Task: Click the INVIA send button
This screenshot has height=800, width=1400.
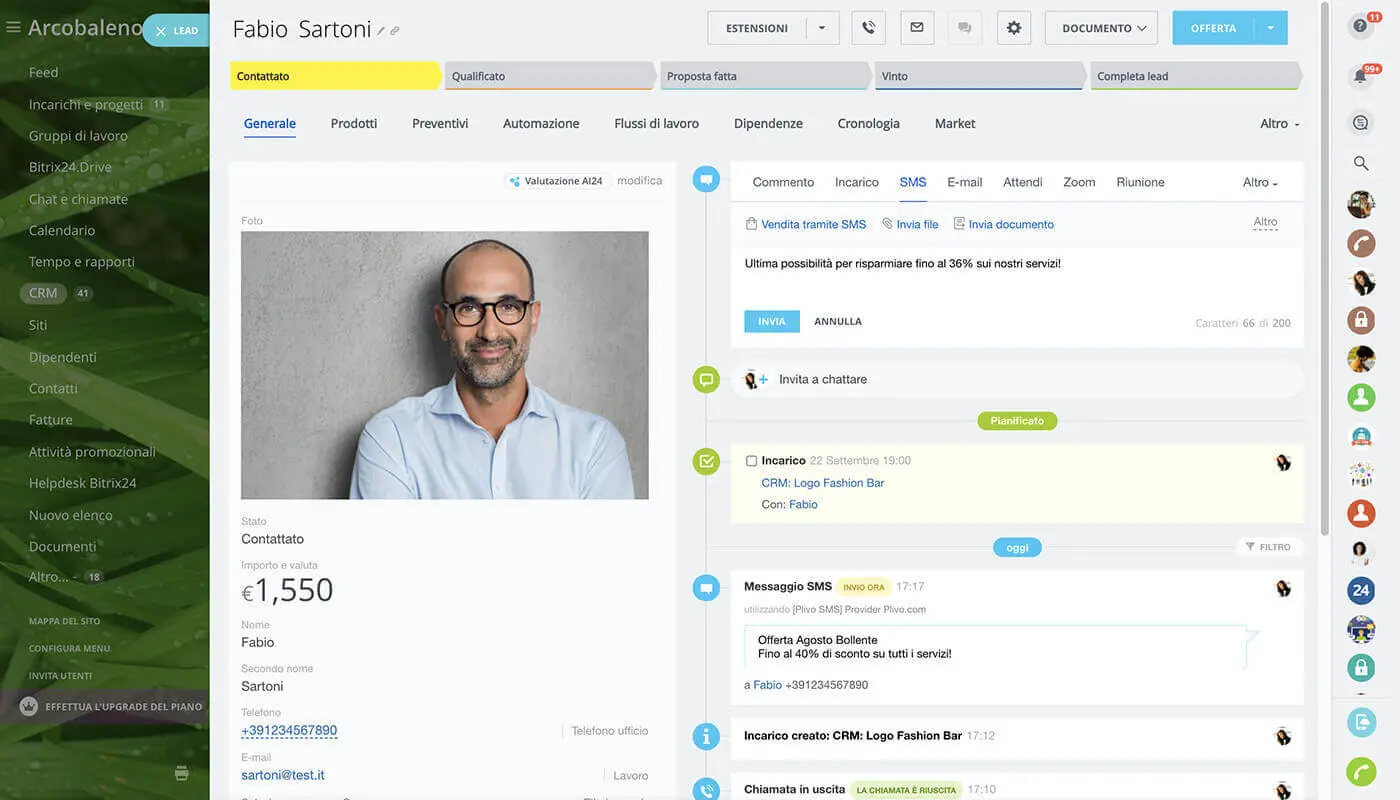Action: (772, 321)
